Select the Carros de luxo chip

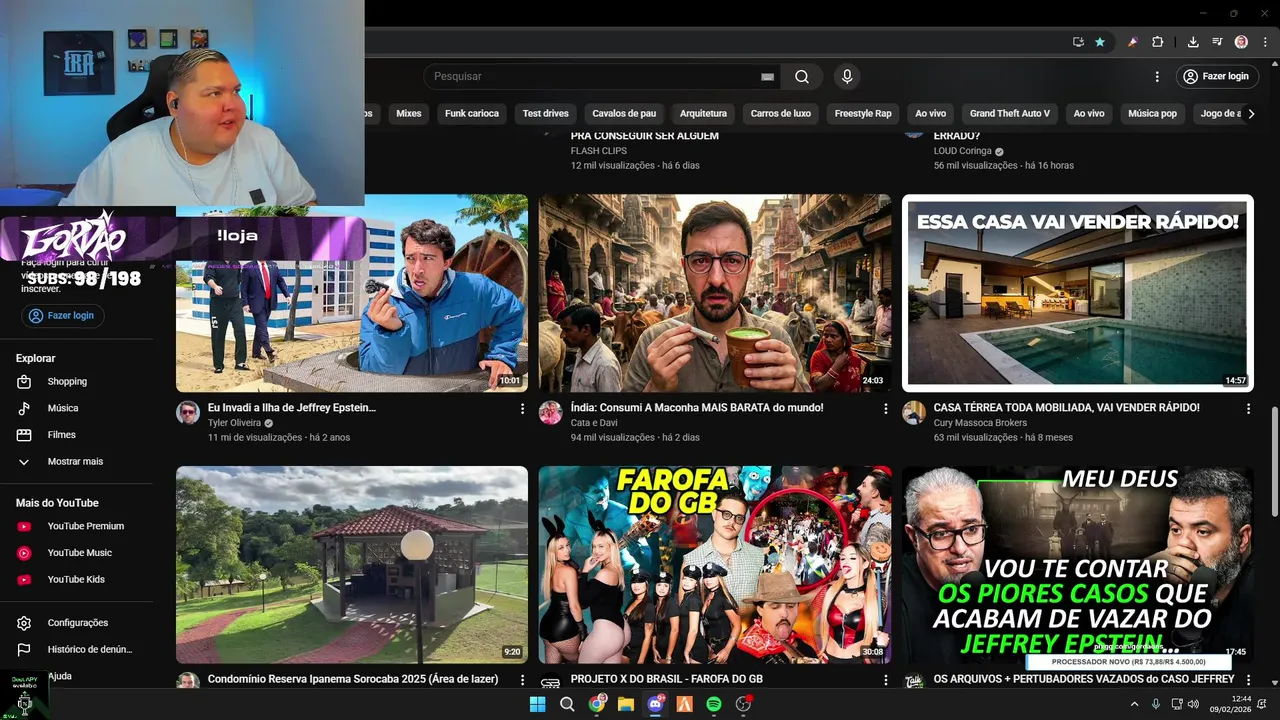[781, 114]
